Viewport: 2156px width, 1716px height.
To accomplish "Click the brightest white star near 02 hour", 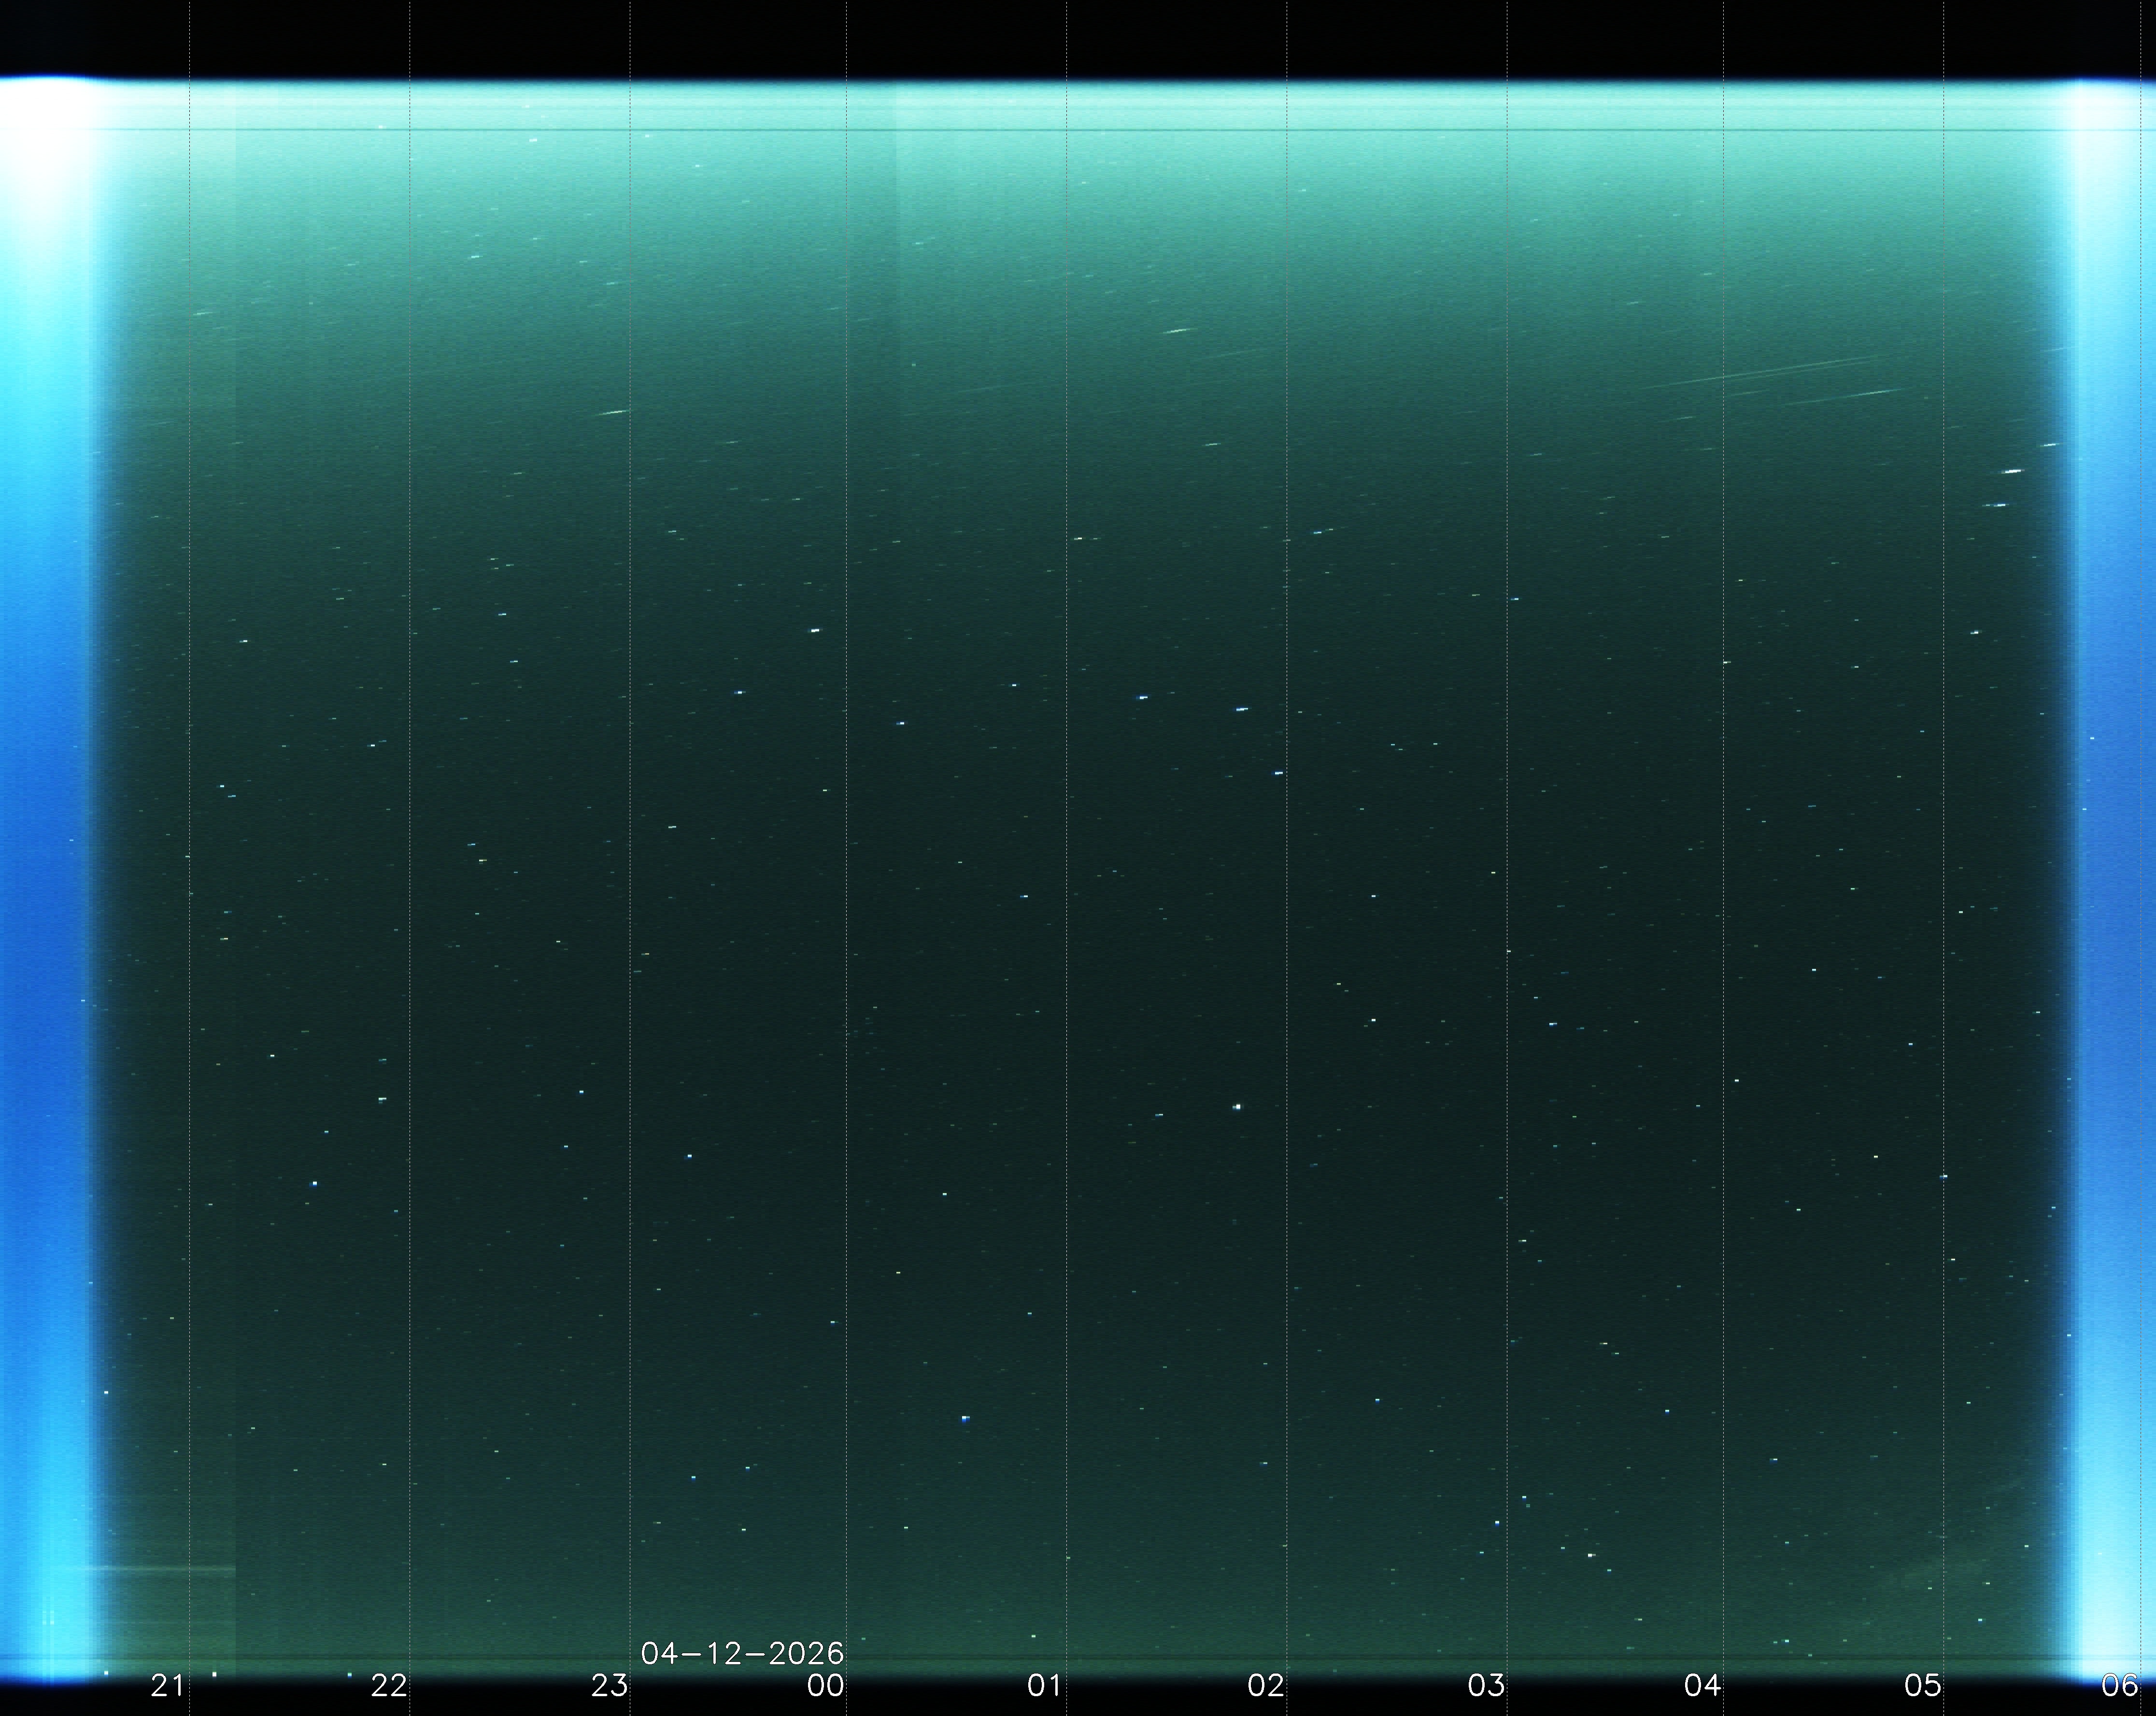I will (x=1238, y=1107).
